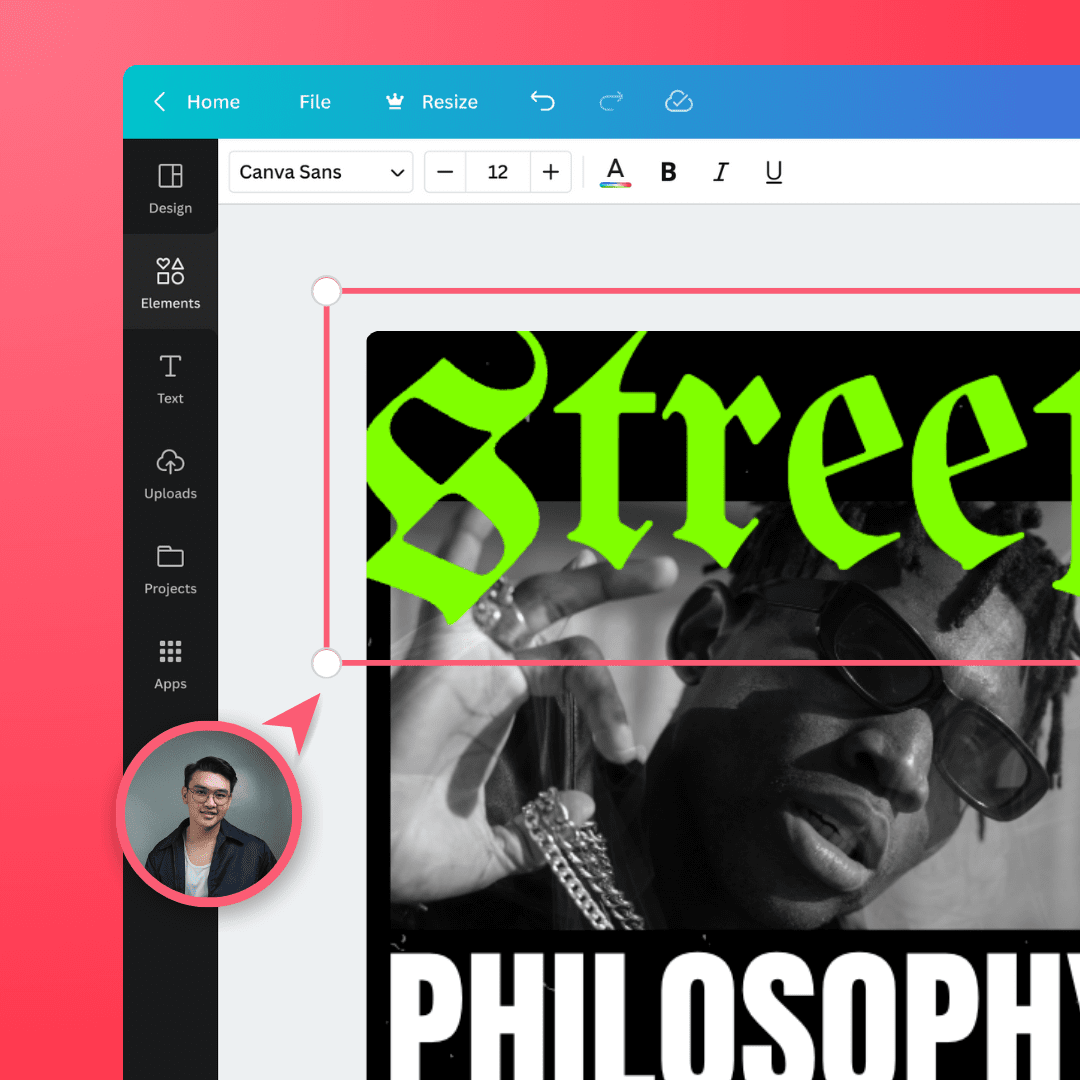Open the Uploads panel
Screen dimensions: 1080x1080
170,473
